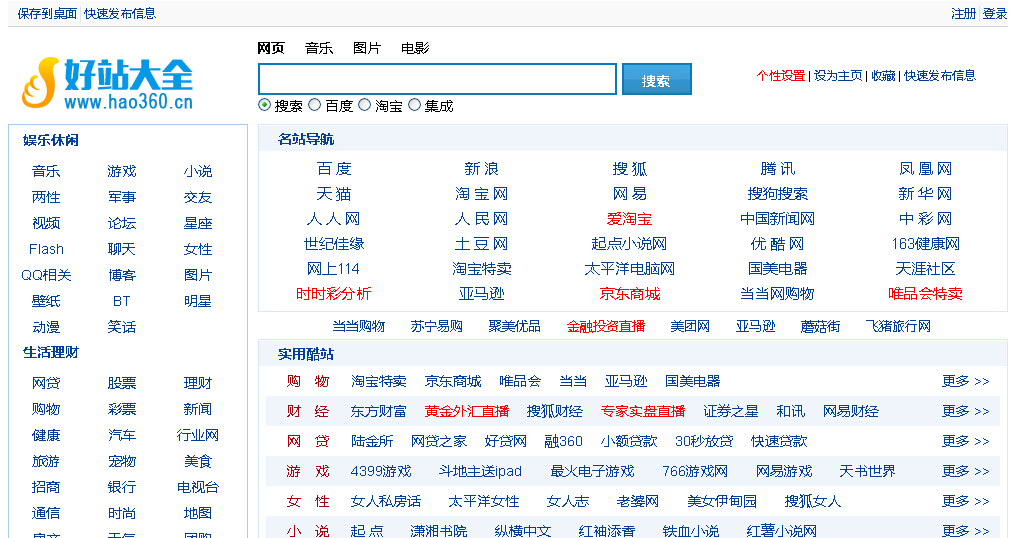The height and width of the screenshot is (538, 1035).
Task: Open 4399游戏 in the 游戏 row
Action: pyautogui.click(x=381, y=471)
